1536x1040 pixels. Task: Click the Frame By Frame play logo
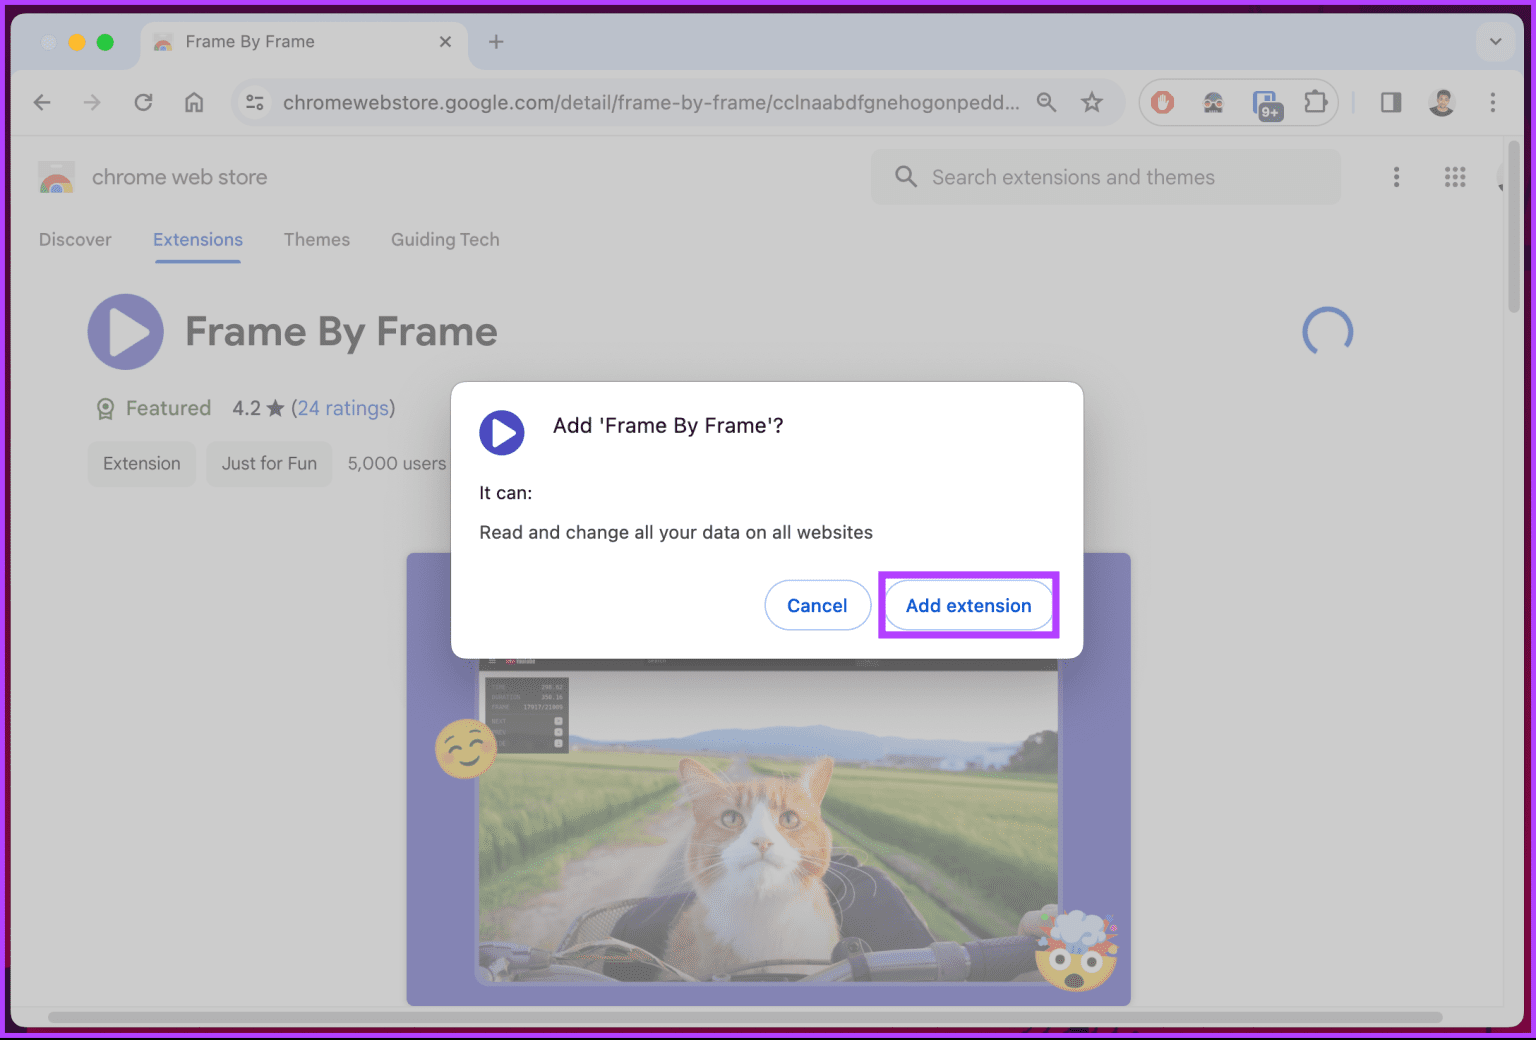pos(125,331)
